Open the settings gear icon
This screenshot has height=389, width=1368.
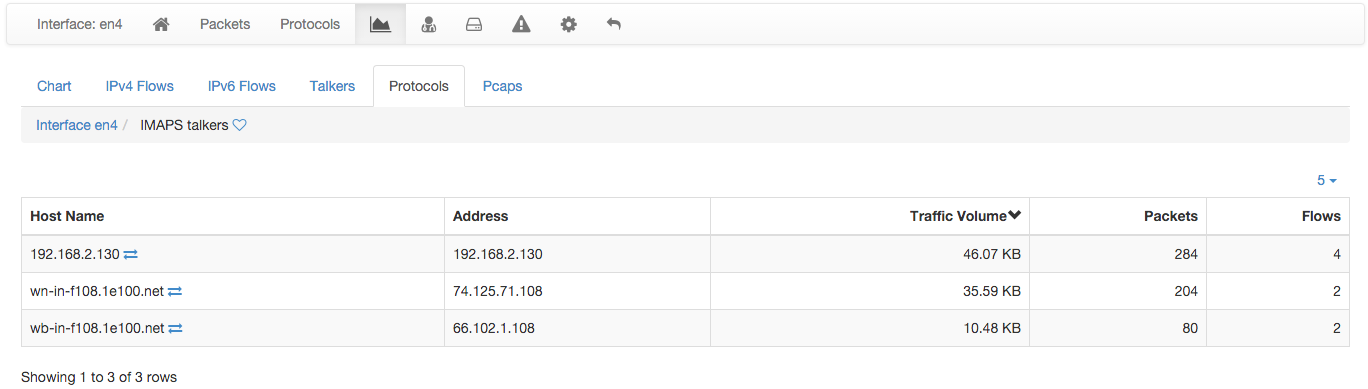tap(568, 24)
